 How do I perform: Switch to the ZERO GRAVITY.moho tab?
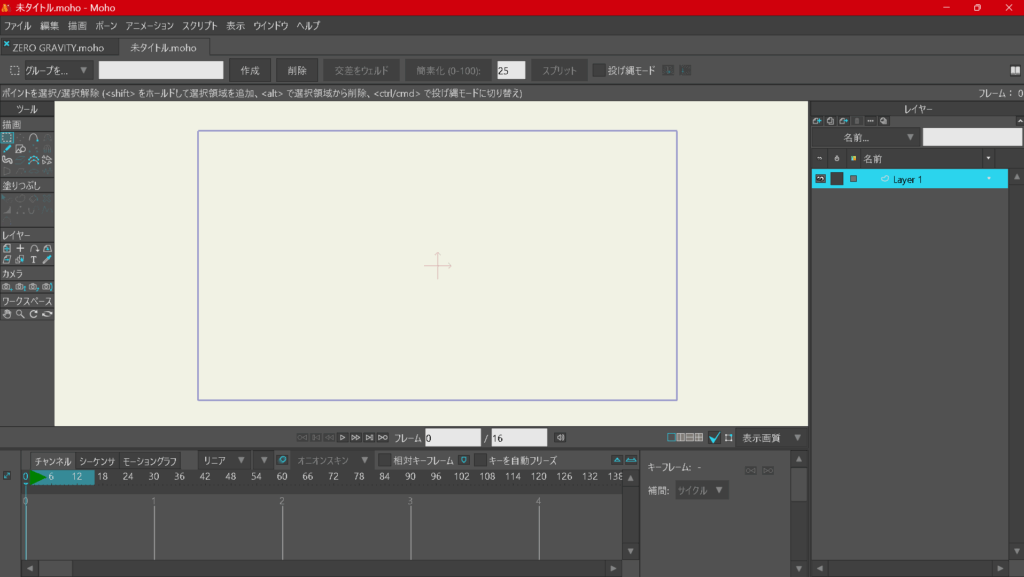(x=58, y=48)
